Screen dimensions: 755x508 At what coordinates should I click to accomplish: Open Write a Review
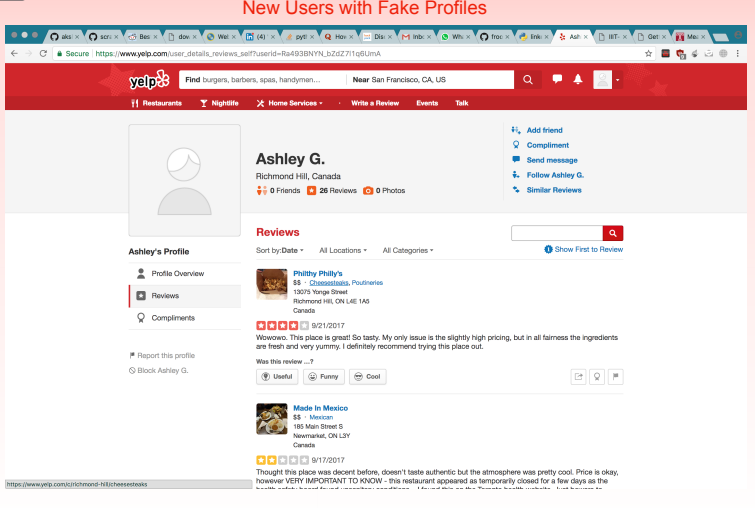(x=375, y=103)
